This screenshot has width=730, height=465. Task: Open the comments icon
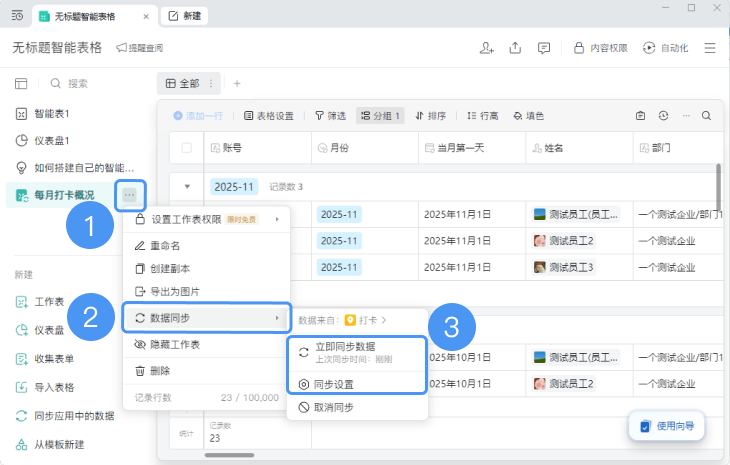[x=543, y=48]
